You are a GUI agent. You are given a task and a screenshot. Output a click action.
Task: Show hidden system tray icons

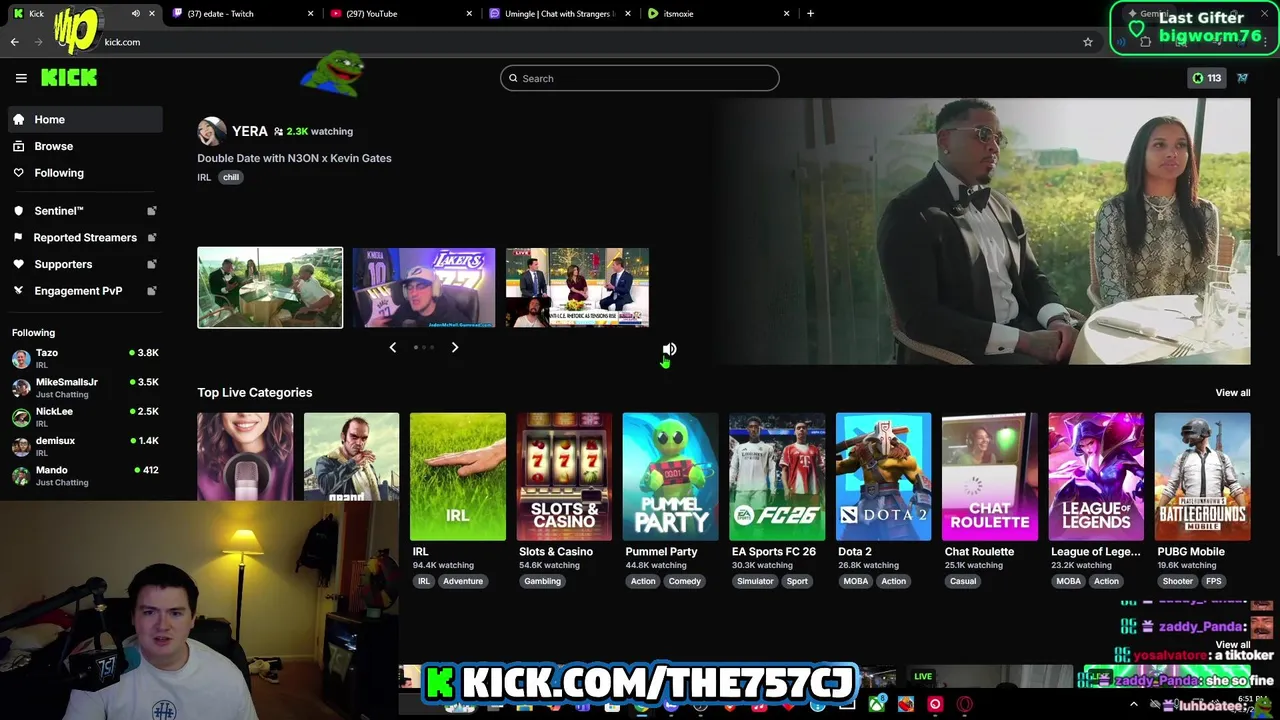click(1134, 704)
